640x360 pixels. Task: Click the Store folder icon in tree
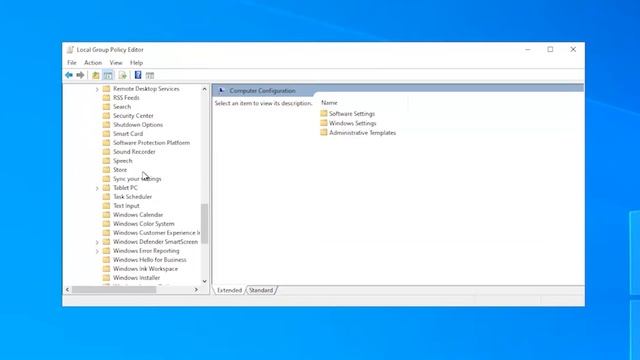(x=106, y=169)
